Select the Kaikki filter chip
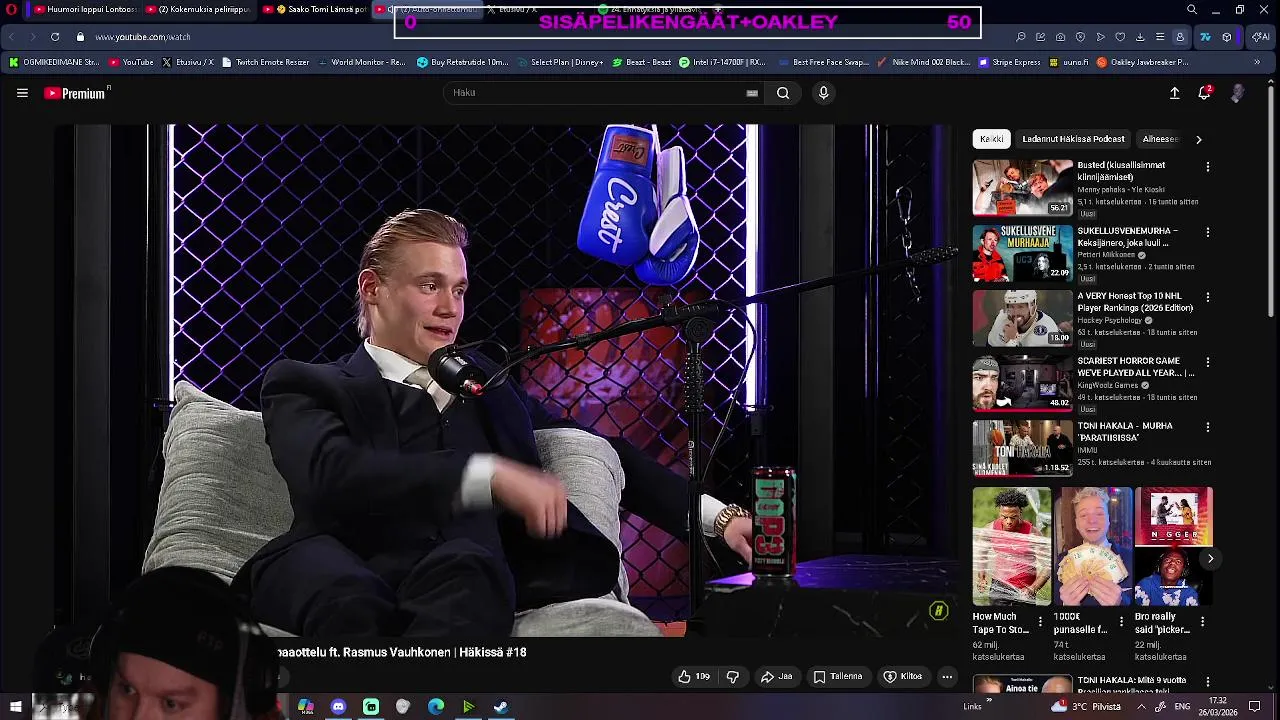Viewport: 1280px width, 720px height. point(992,139)
